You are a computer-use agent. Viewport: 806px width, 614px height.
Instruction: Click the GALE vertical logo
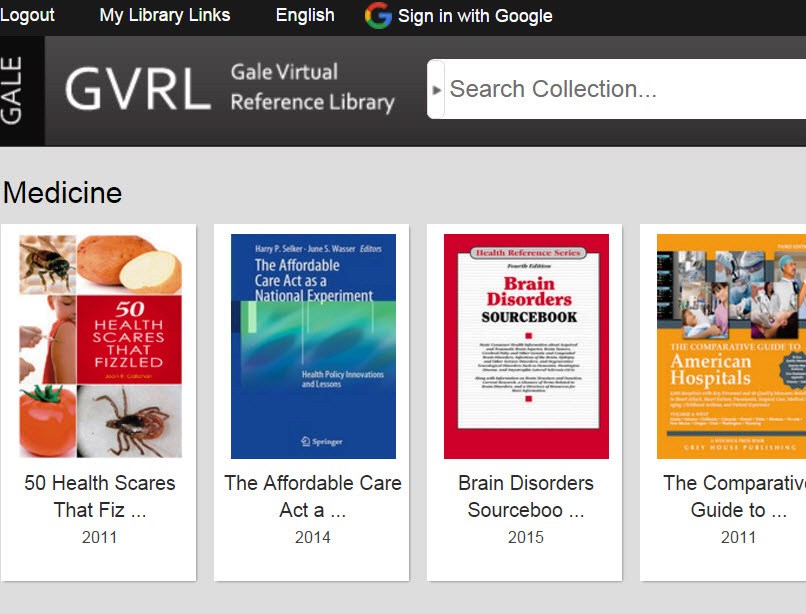click(x=11, y=91)
